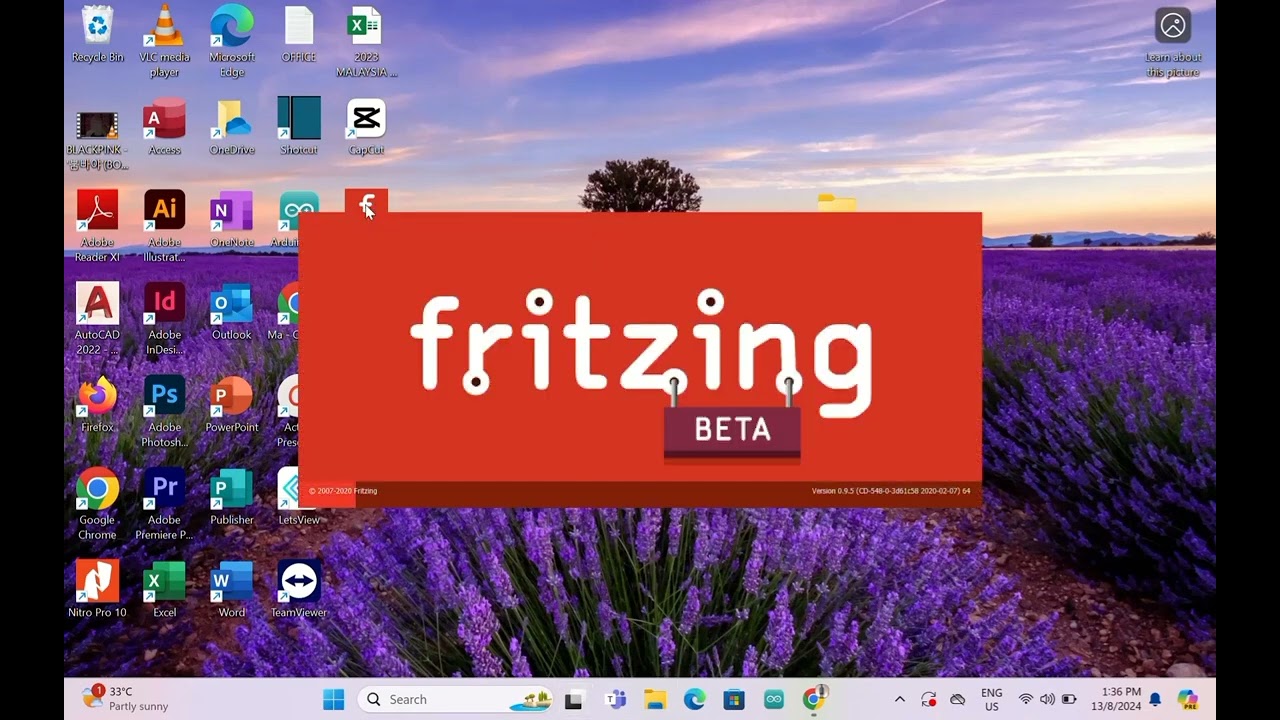
Task: Launch the CapCut shortcut
Action: pyautogui.click(x=366, y=127)
